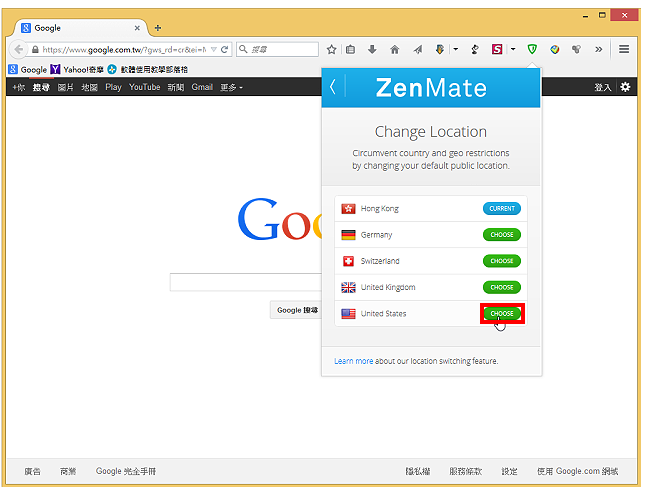651x487 pixels.
Task: Choose Germany location
Action: coord(502,235)
